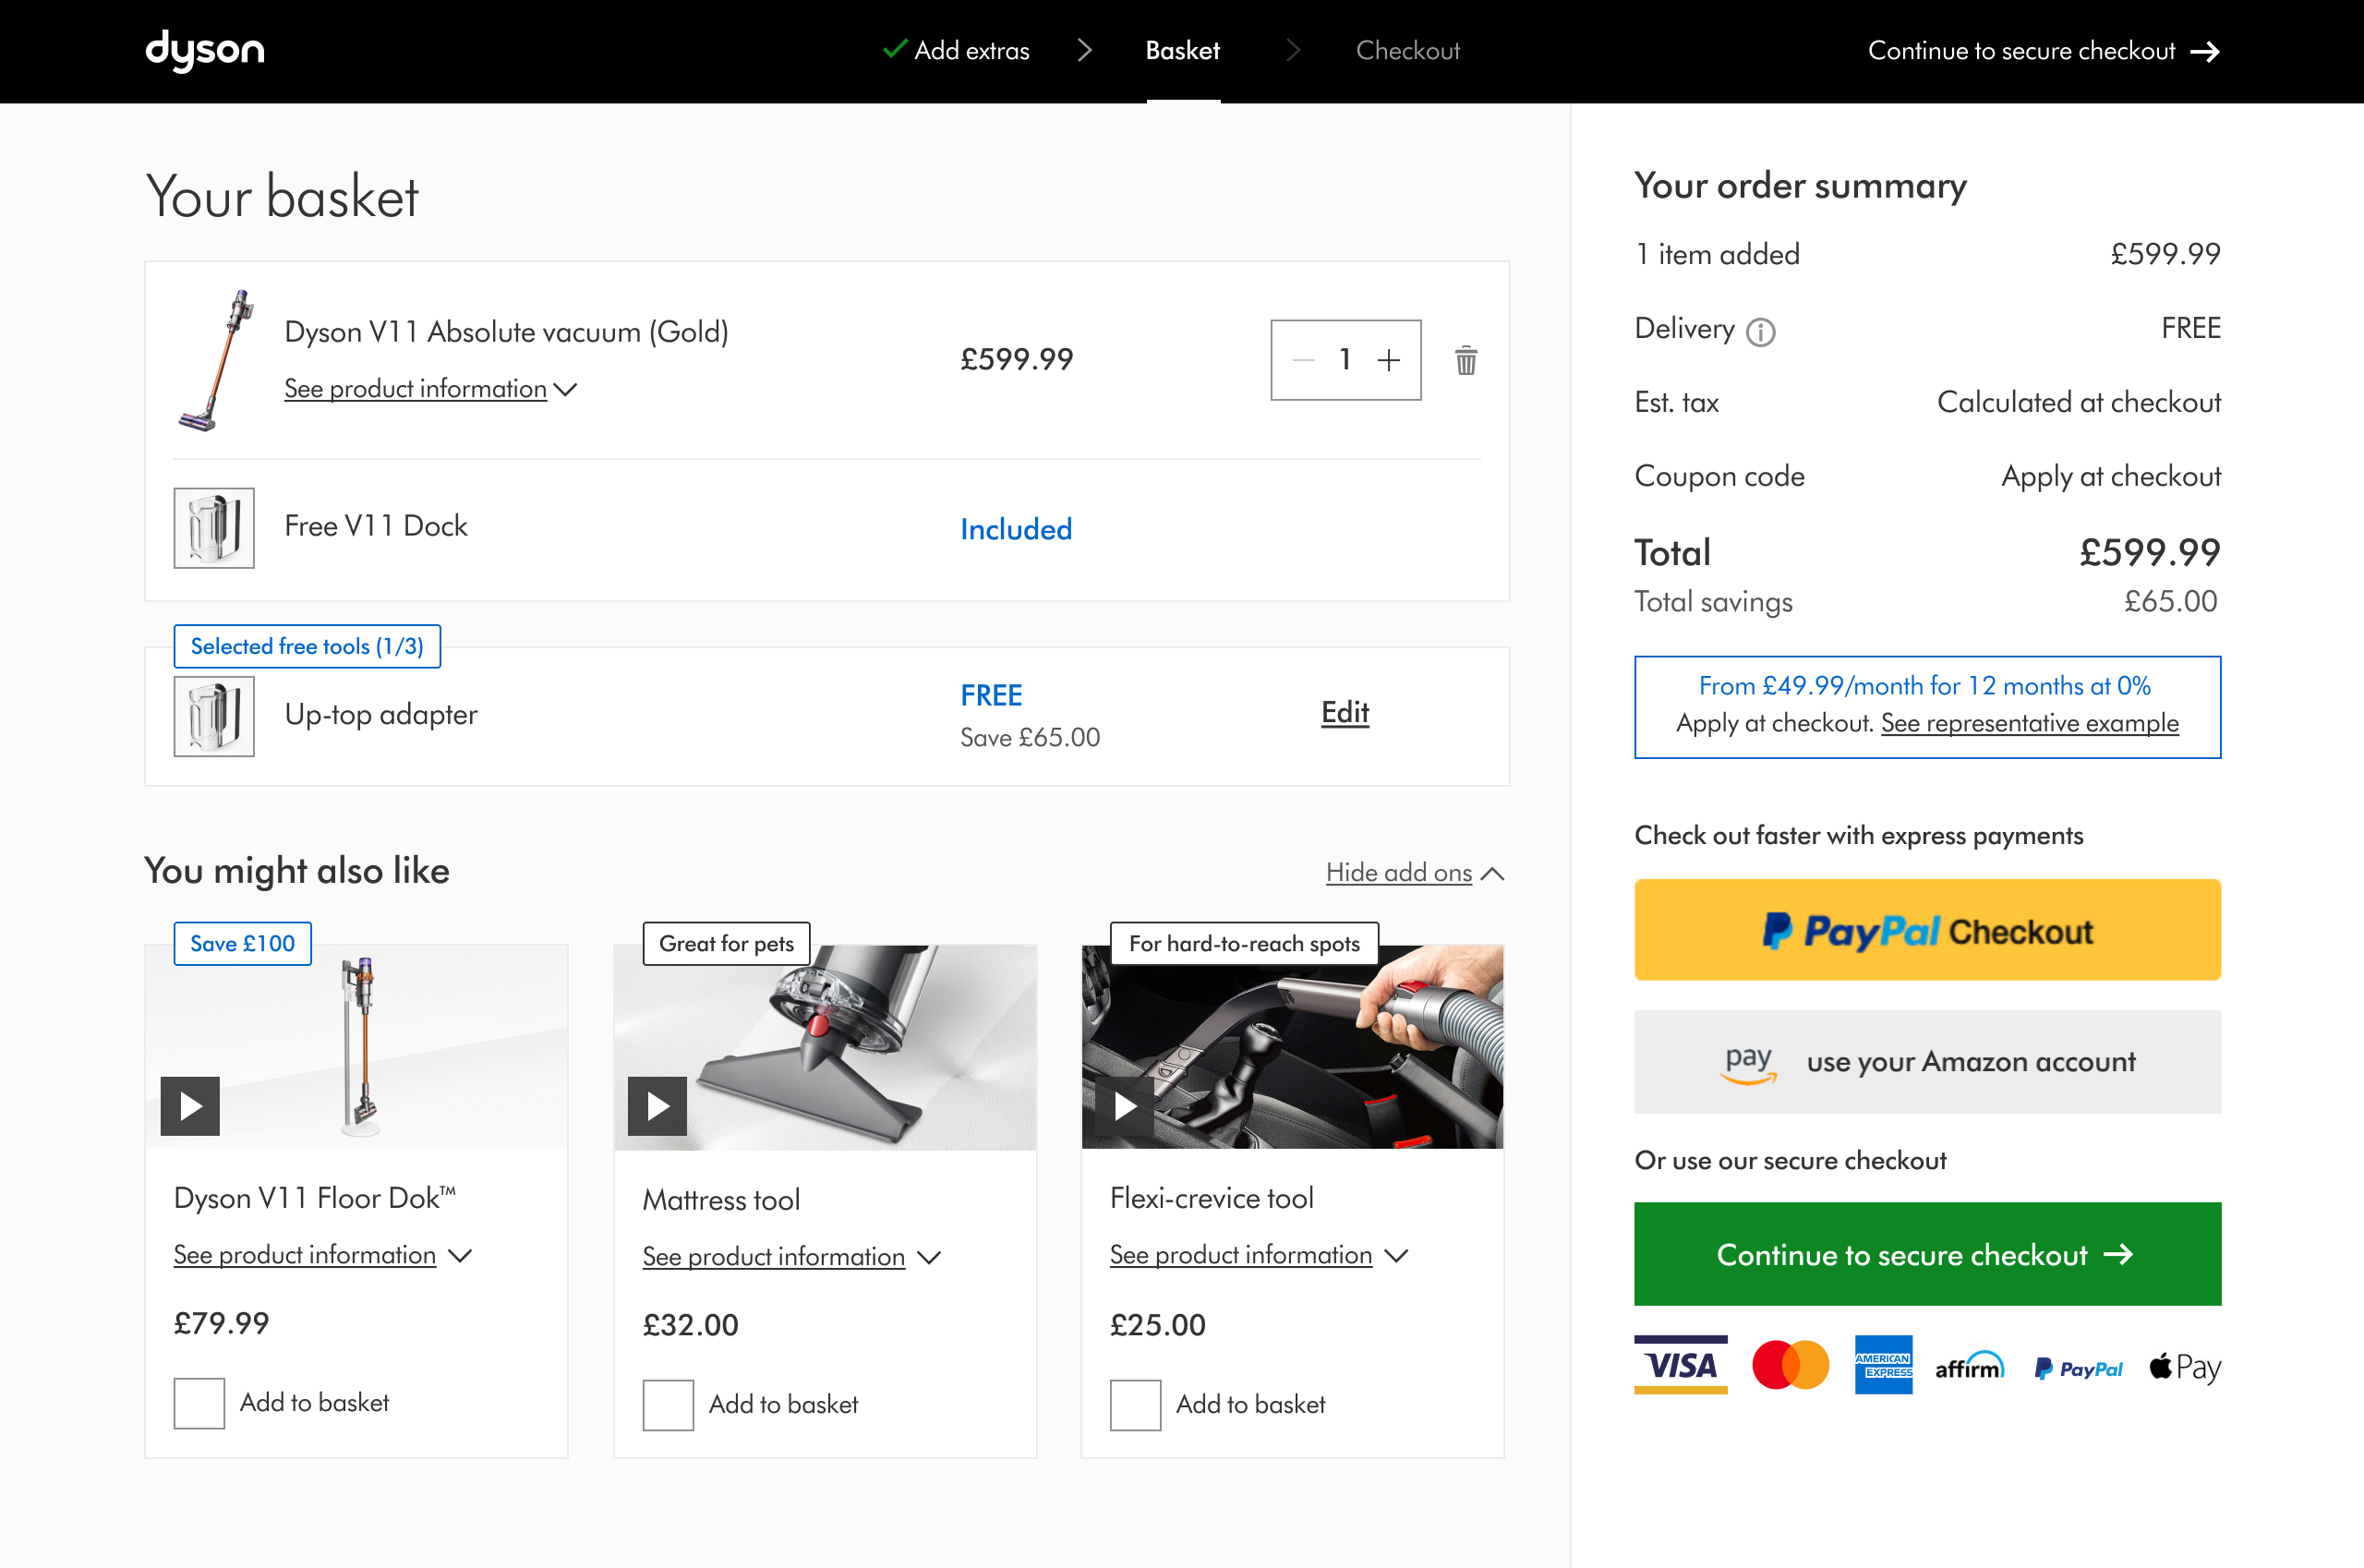2364x1568 pixels.
Task: Click the trash icon to remove vacuum
Action: 1465,360
